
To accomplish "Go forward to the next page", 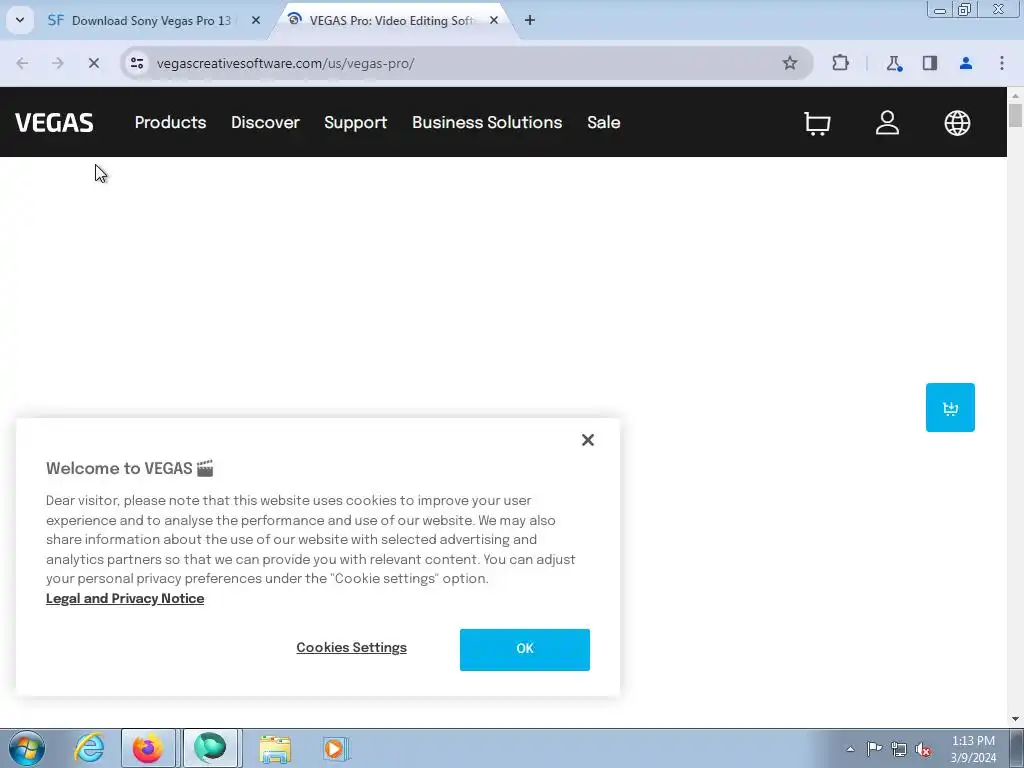I will (57, 63).
